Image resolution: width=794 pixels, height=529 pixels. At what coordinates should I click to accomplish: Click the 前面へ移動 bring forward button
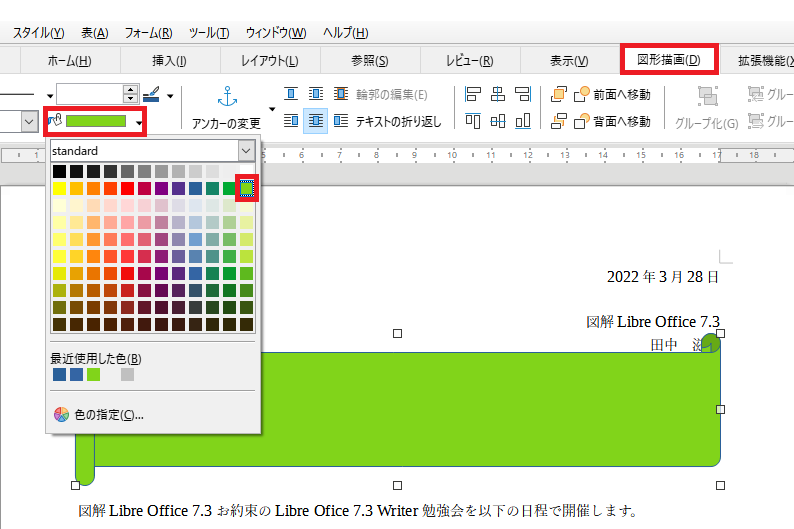[613, 94]
